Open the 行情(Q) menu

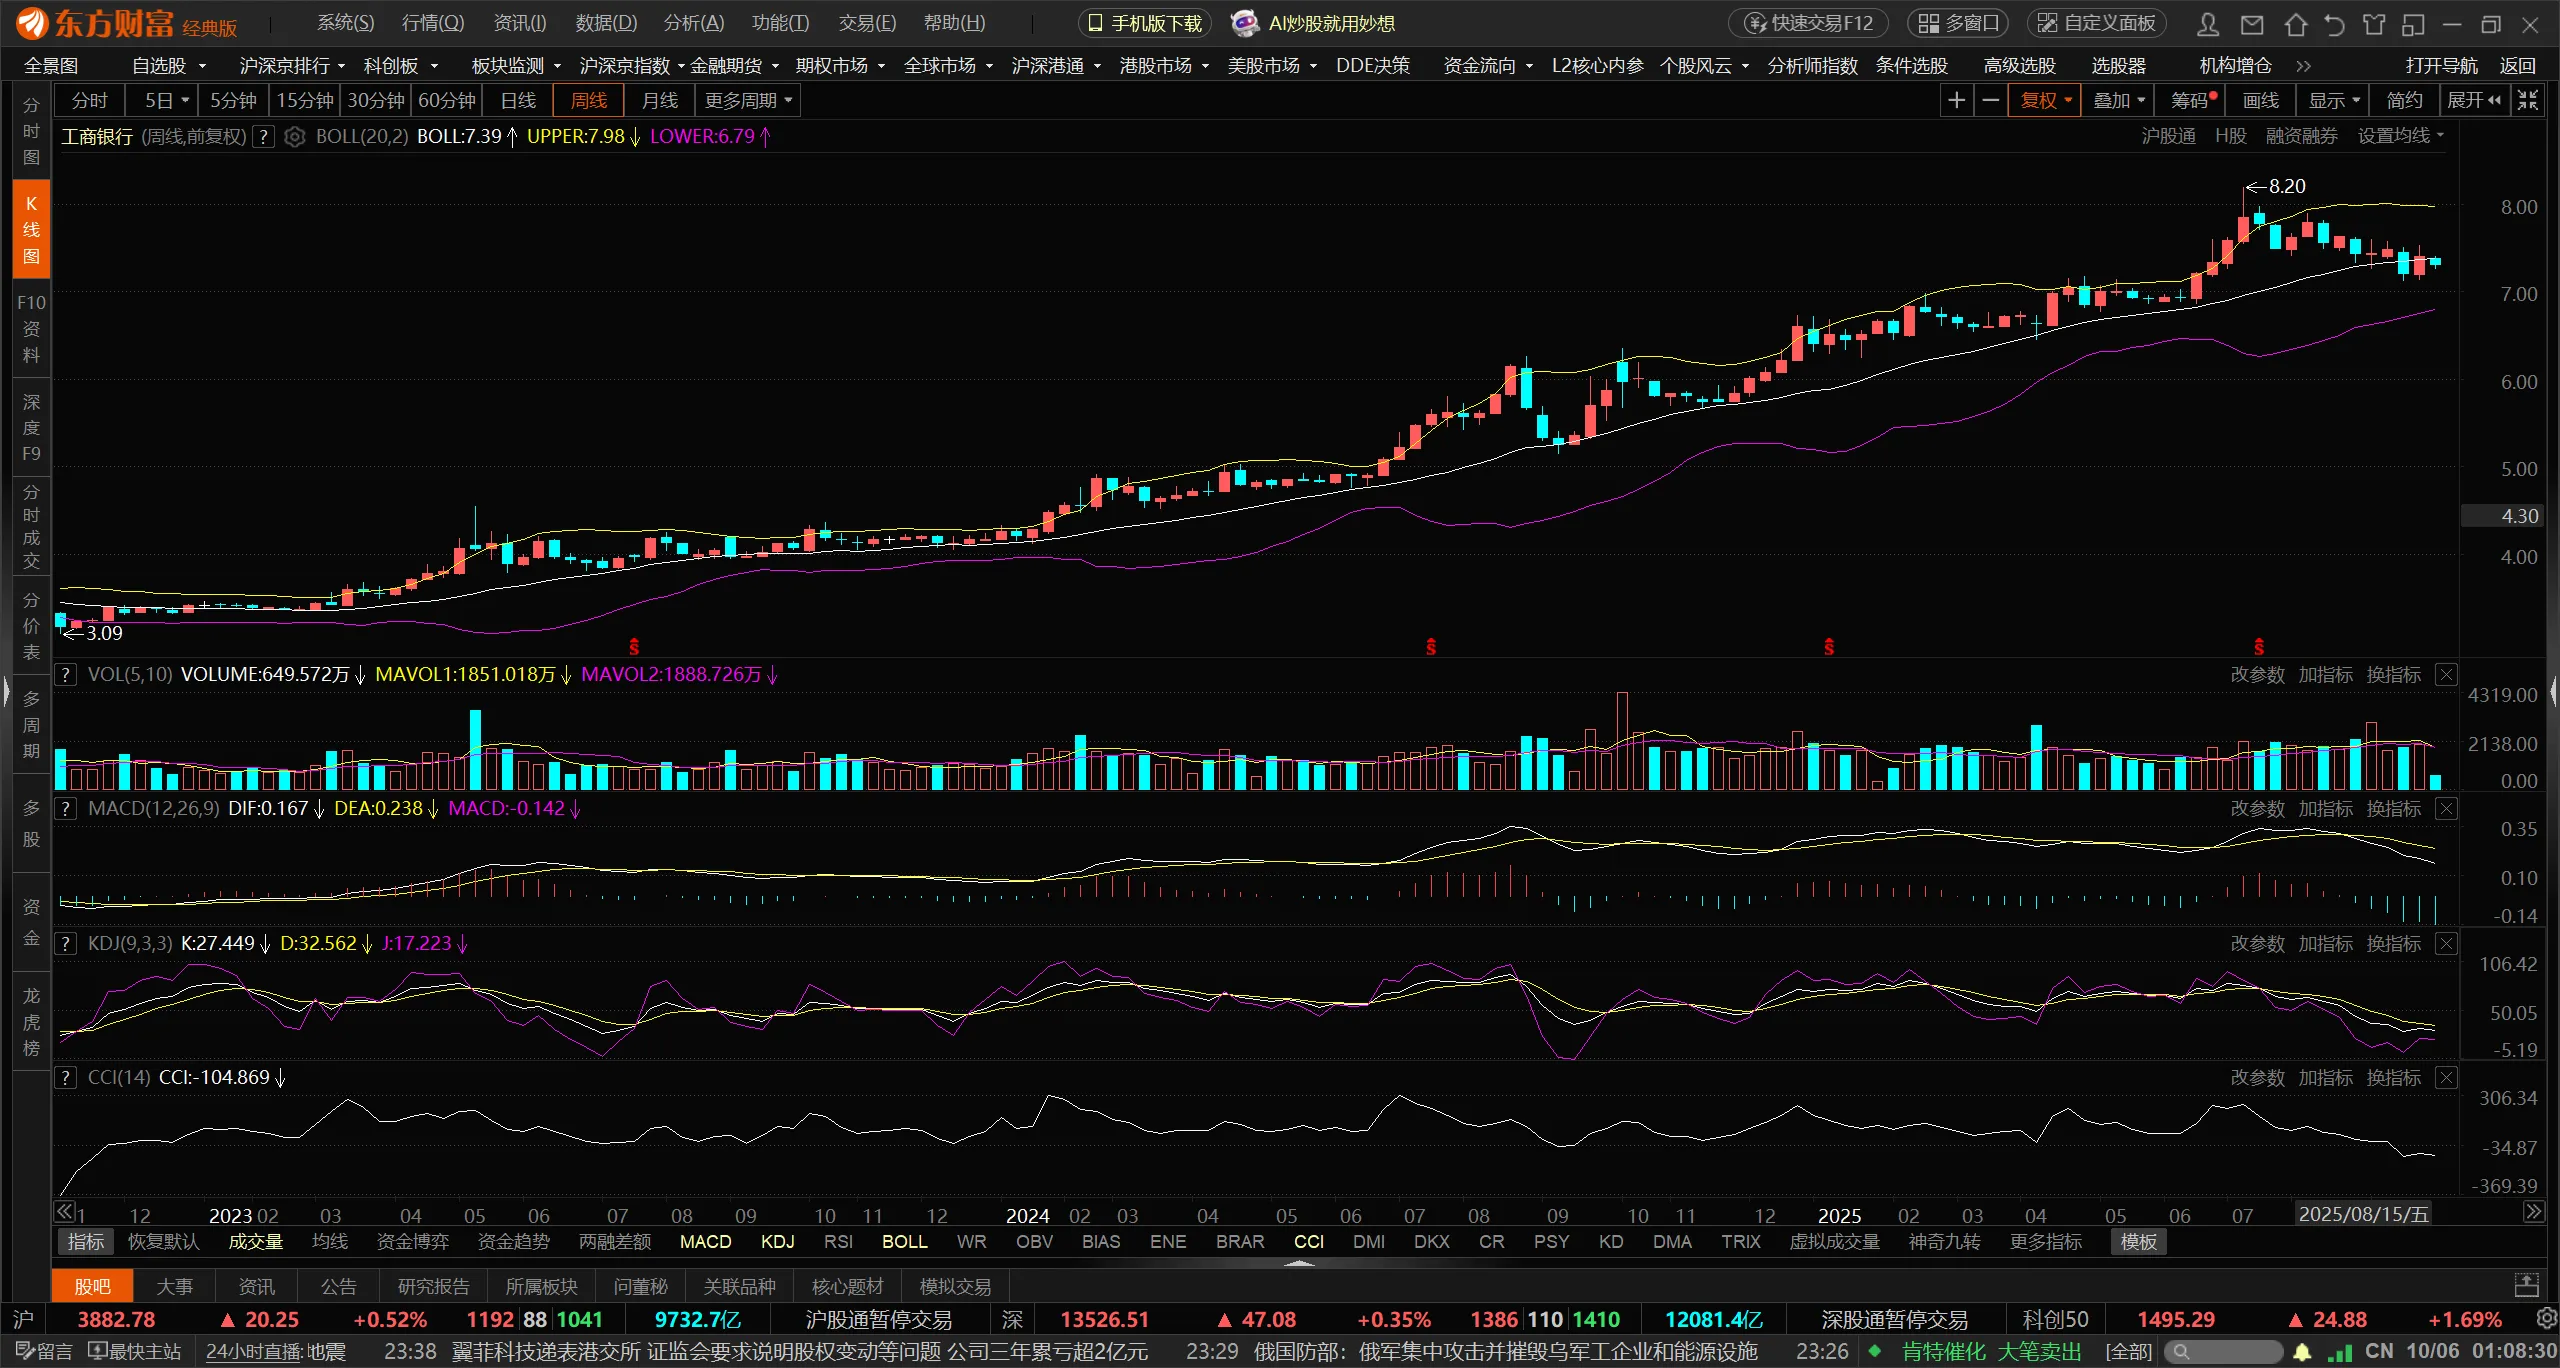tap(432, 23)
